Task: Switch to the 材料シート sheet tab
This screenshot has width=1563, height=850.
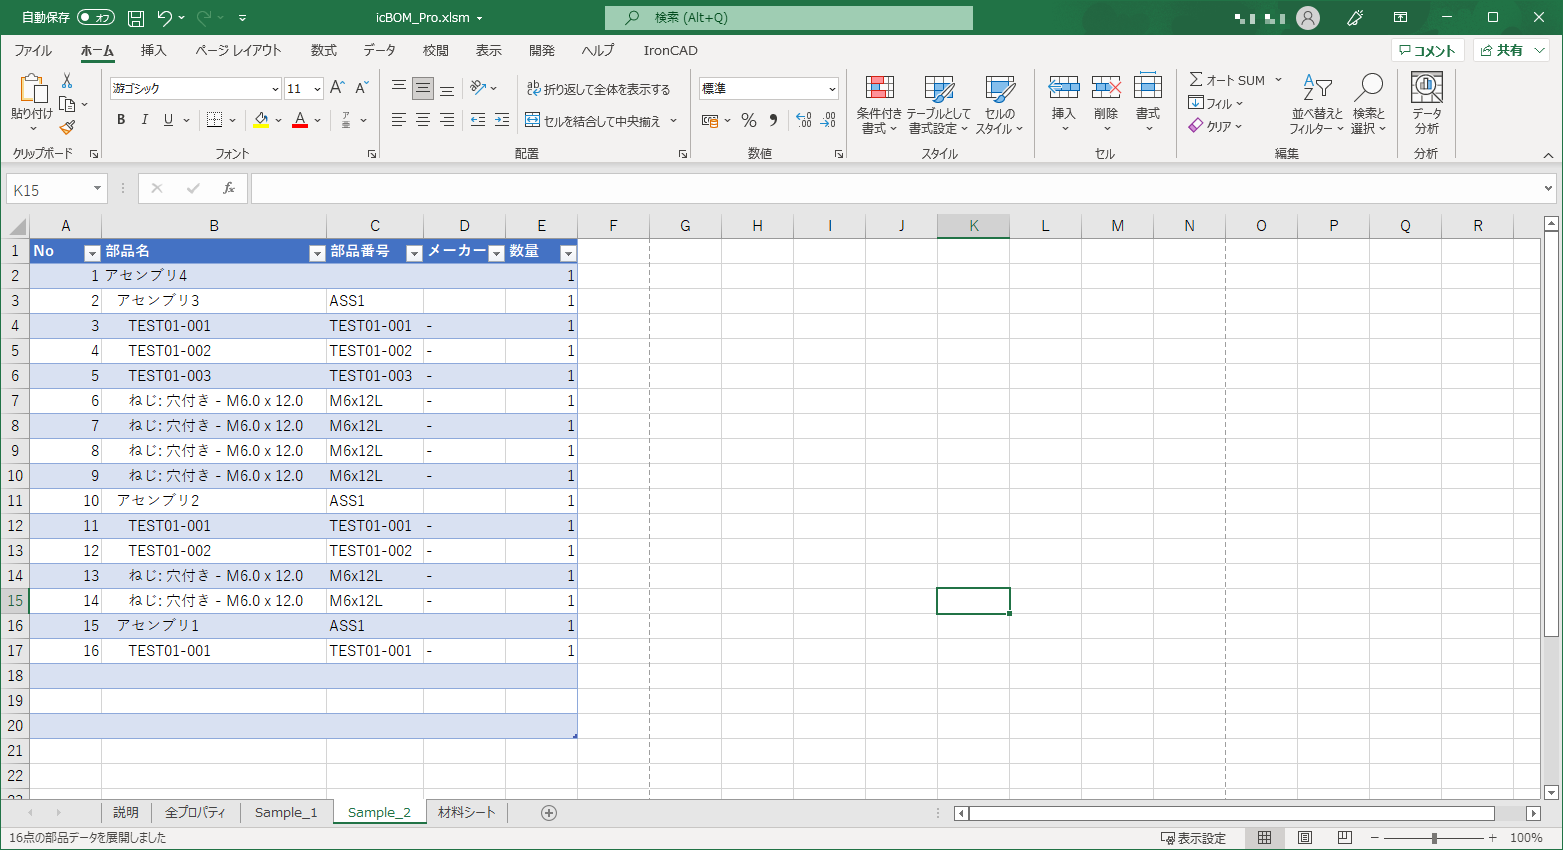Action: coord(466,813)
